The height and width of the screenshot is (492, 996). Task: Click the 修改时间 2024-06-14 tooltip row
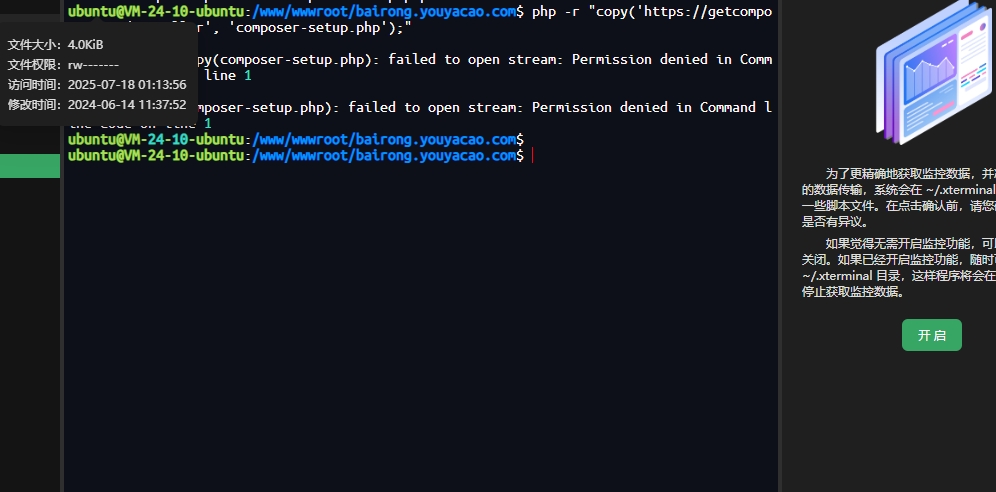[96, 104]
